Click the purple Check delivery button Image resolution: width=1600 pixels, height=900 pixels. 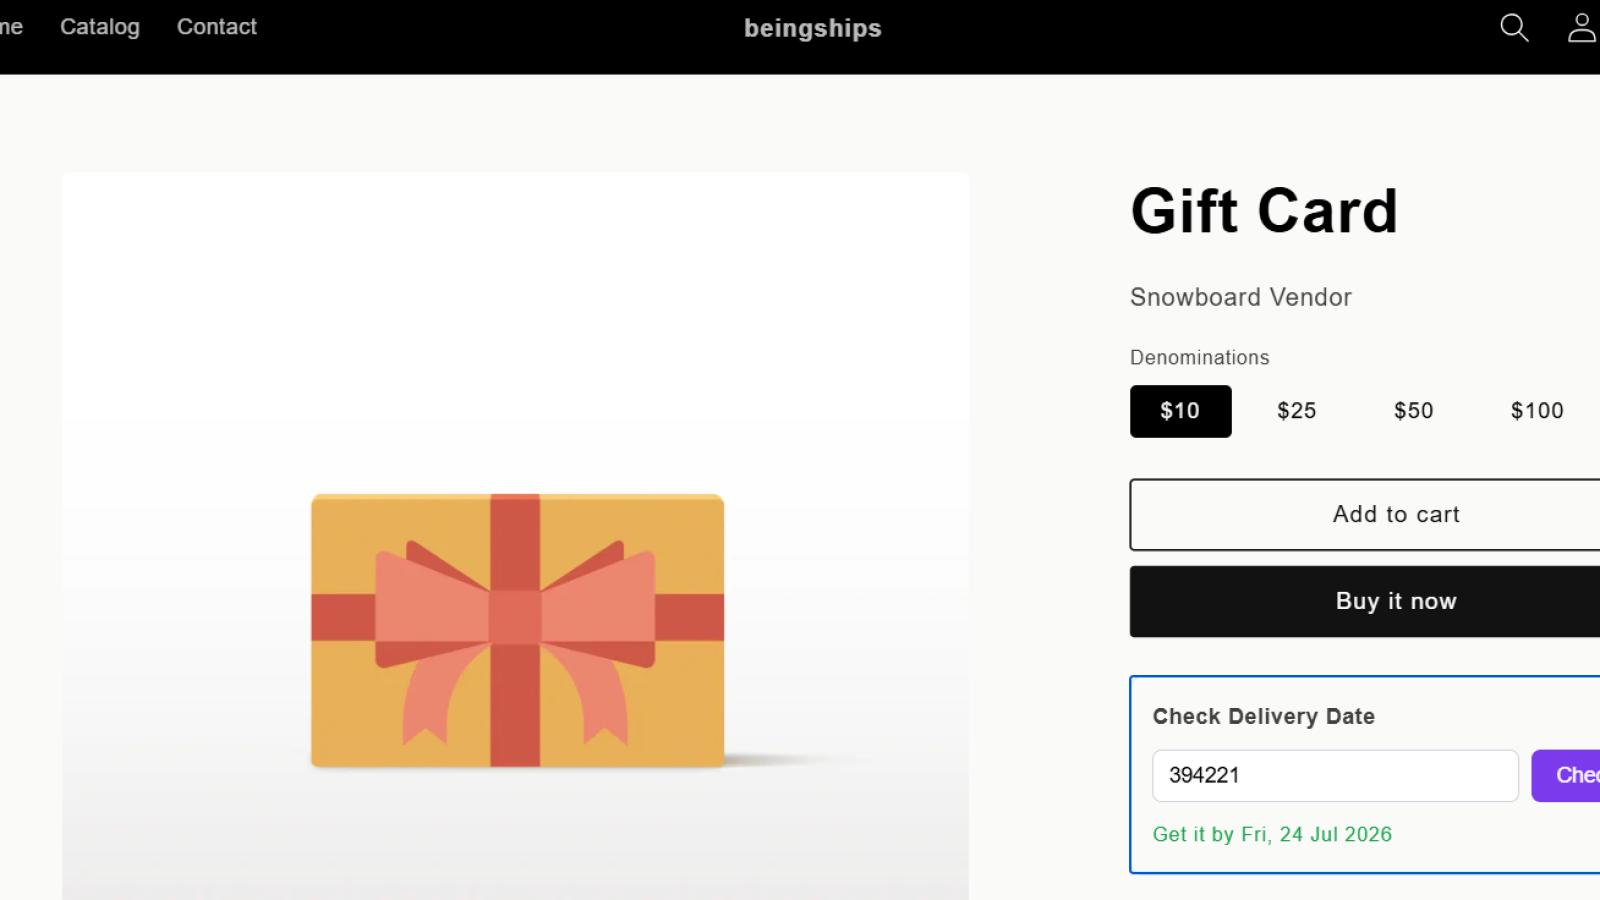click(1566, 775)
